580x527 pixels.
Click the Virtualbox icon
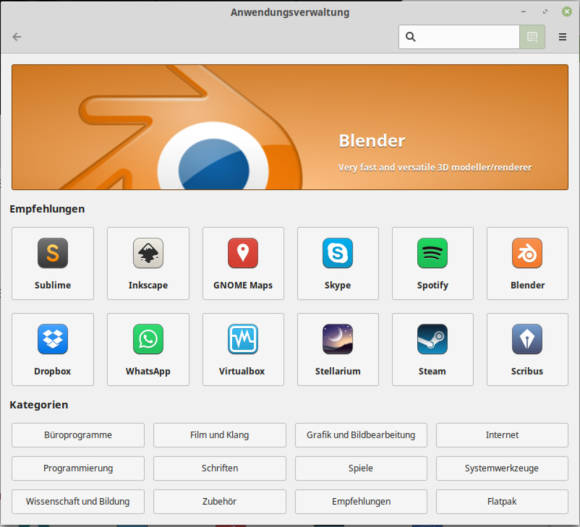tap(243, 339)
